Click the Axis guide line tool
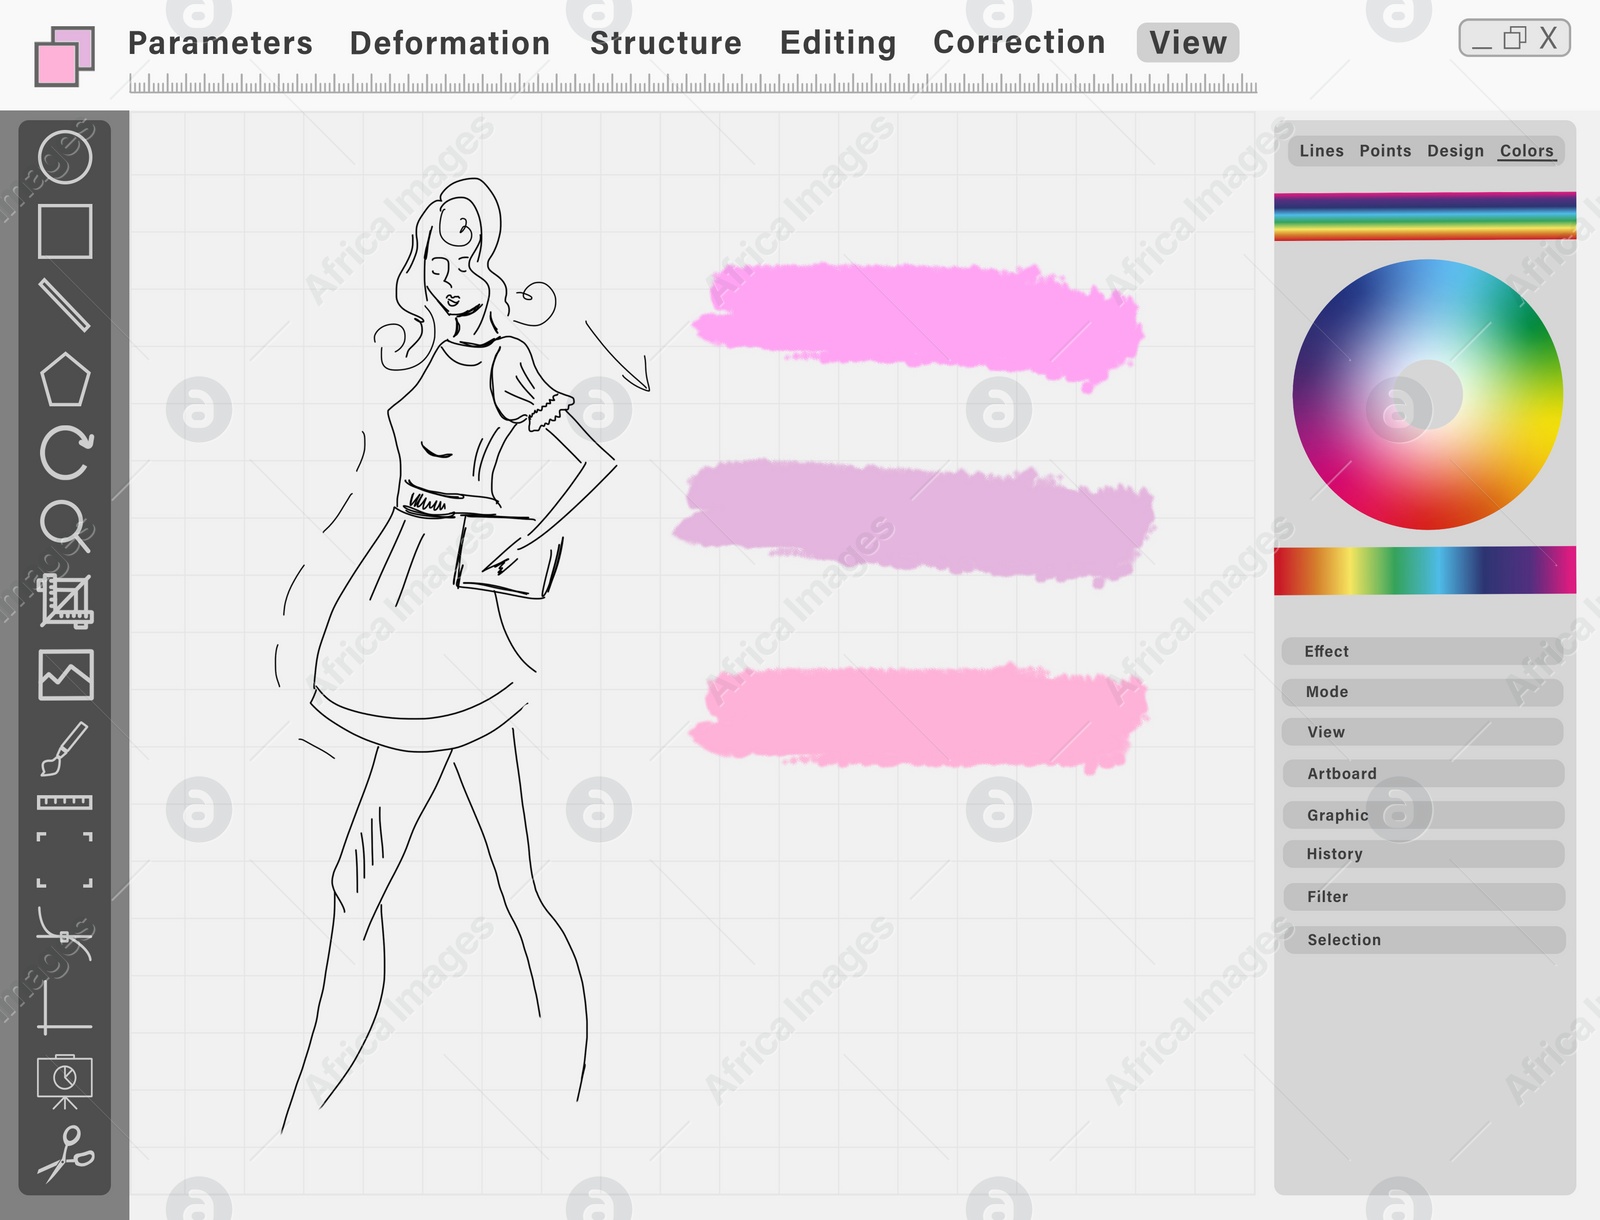Screen dimensions: 1600x1220 tap(65, 1007)
